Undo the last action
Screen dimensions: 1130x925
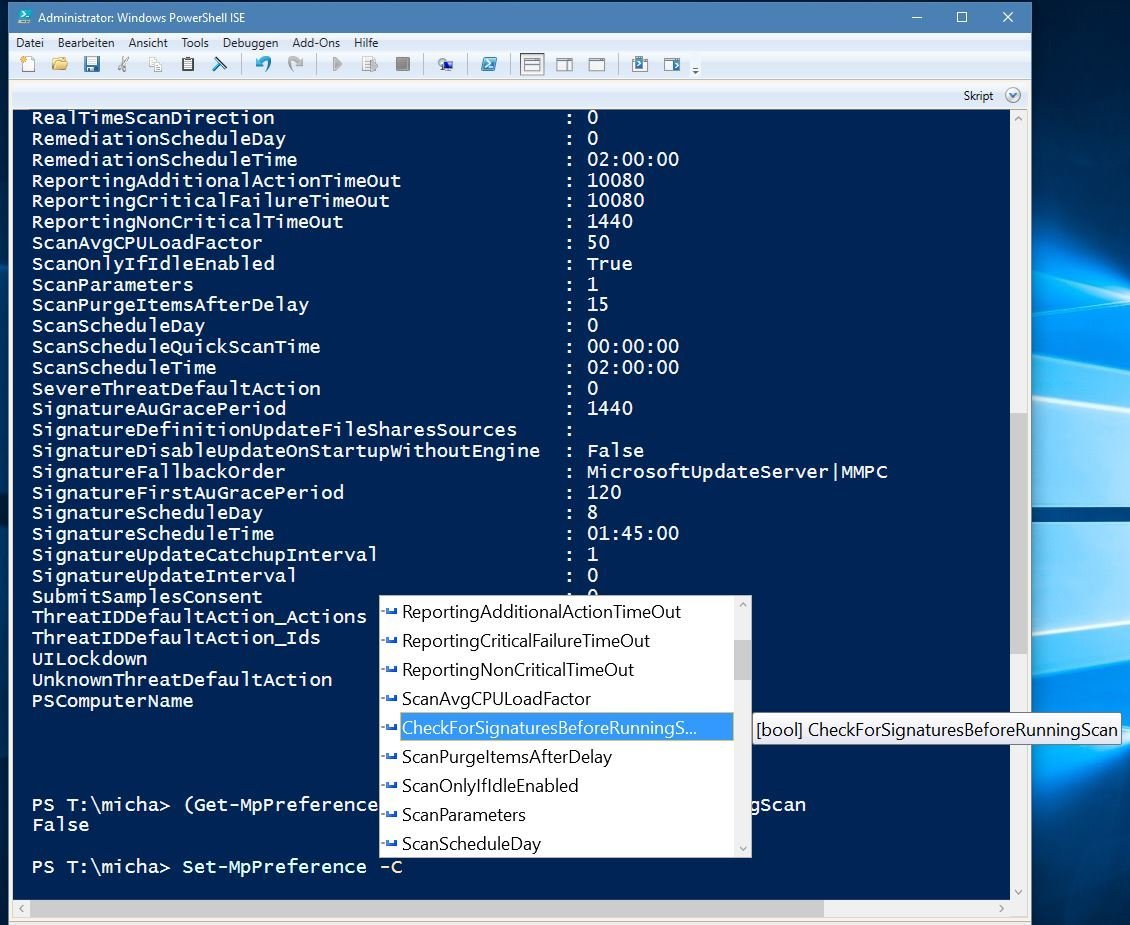tap(261, 64)
